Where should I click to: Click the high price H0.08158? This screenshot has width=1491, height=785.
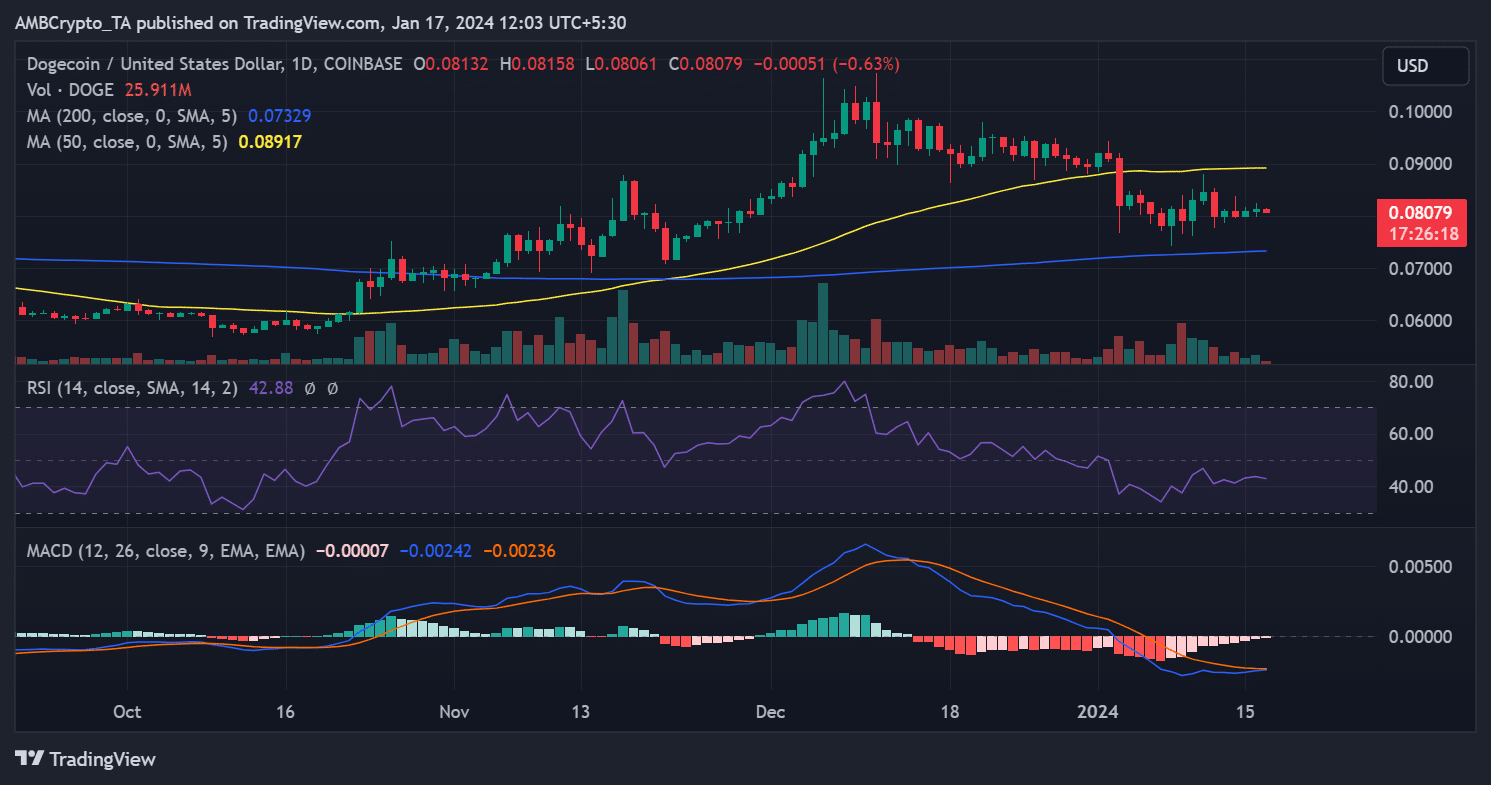coord(537,64)
